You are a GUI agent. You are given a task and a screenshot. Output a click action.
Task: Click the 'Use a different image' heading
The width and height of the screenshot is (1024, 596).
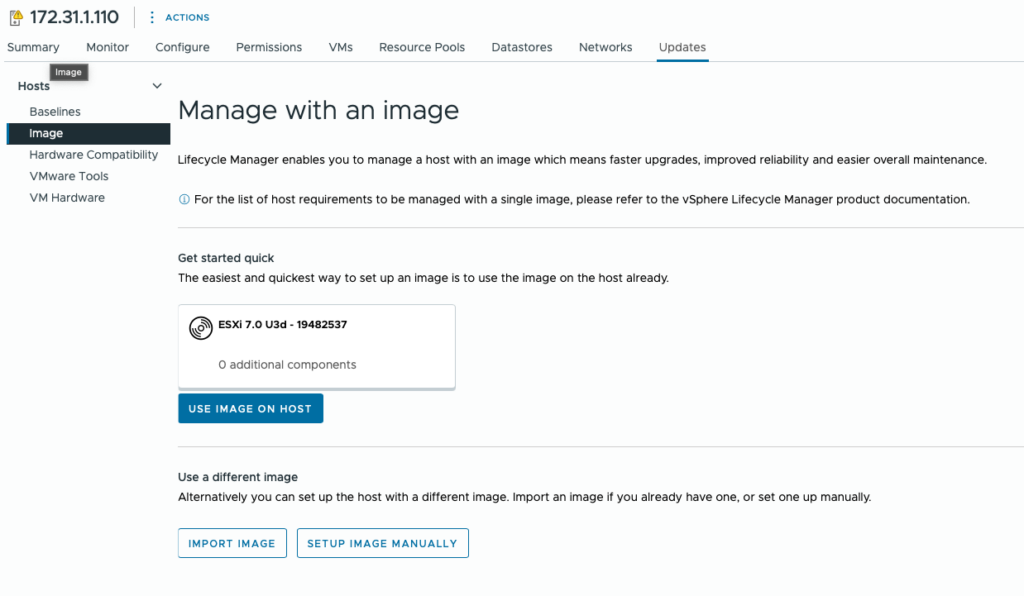pyautogui.click(x=238, y=477)
